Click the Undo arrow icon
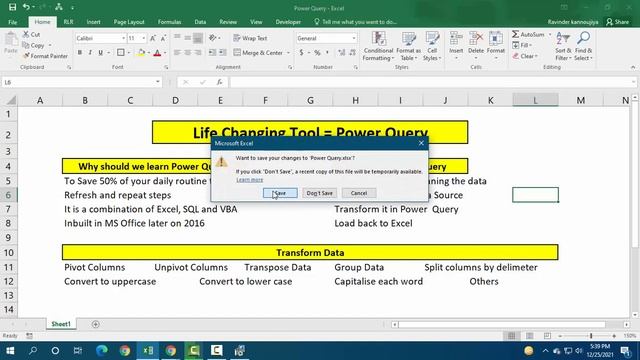Viewport: 640px width, 360px height. [x=26, y=7]
